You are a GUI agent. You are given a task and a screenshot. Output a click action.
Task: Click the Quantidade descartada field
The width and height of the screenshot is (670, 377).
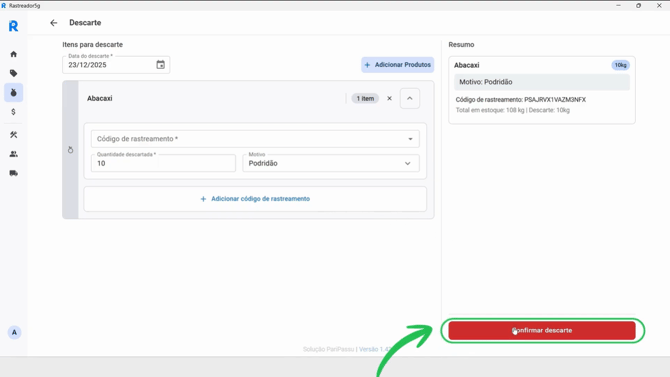click(x=163, y=163)
